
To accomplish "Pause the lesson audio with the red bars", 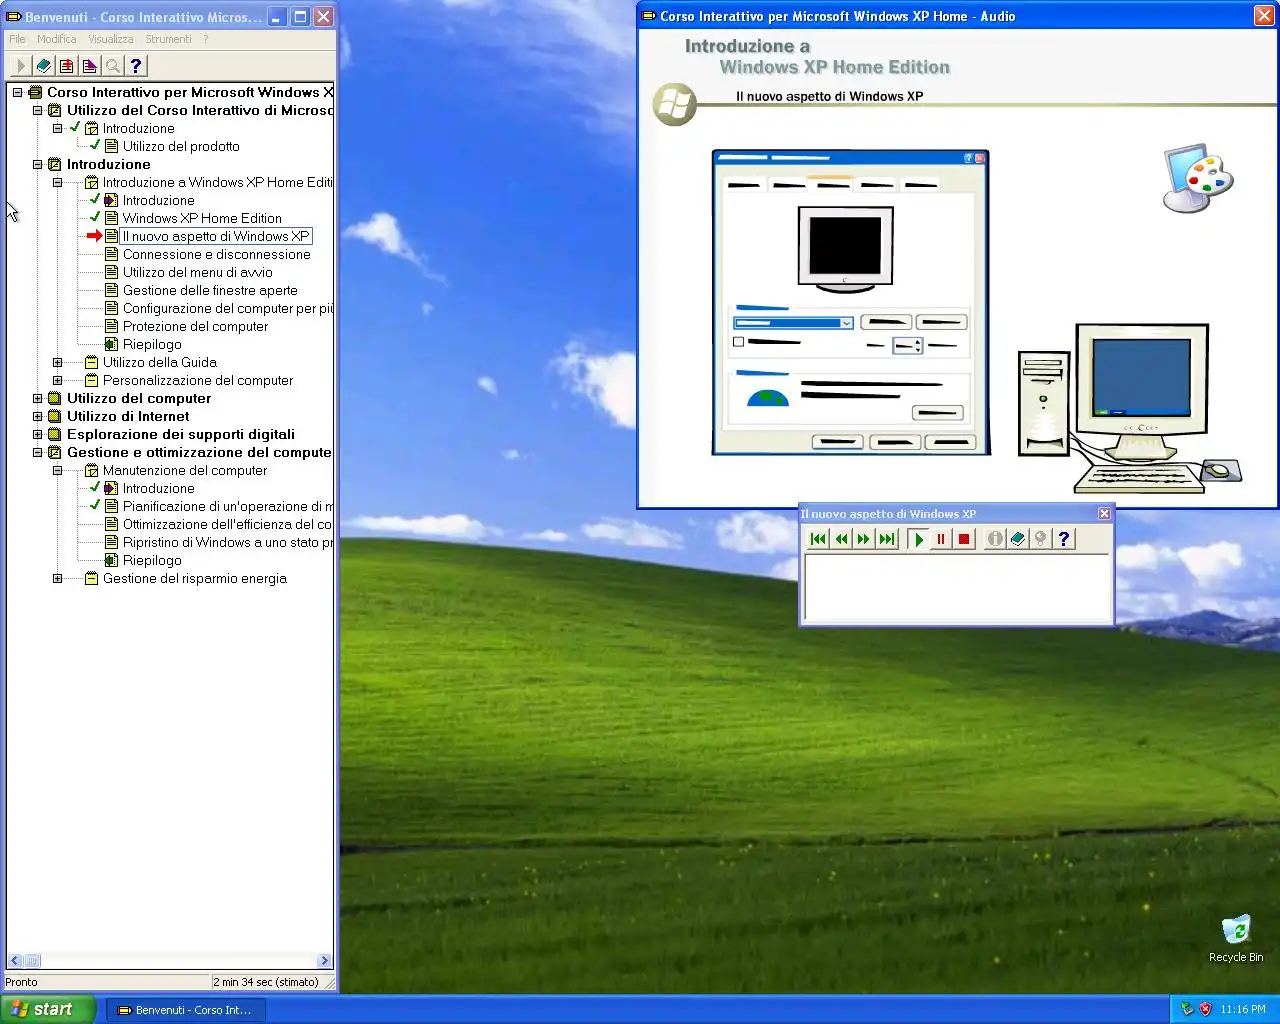I will tap(941, 539).
